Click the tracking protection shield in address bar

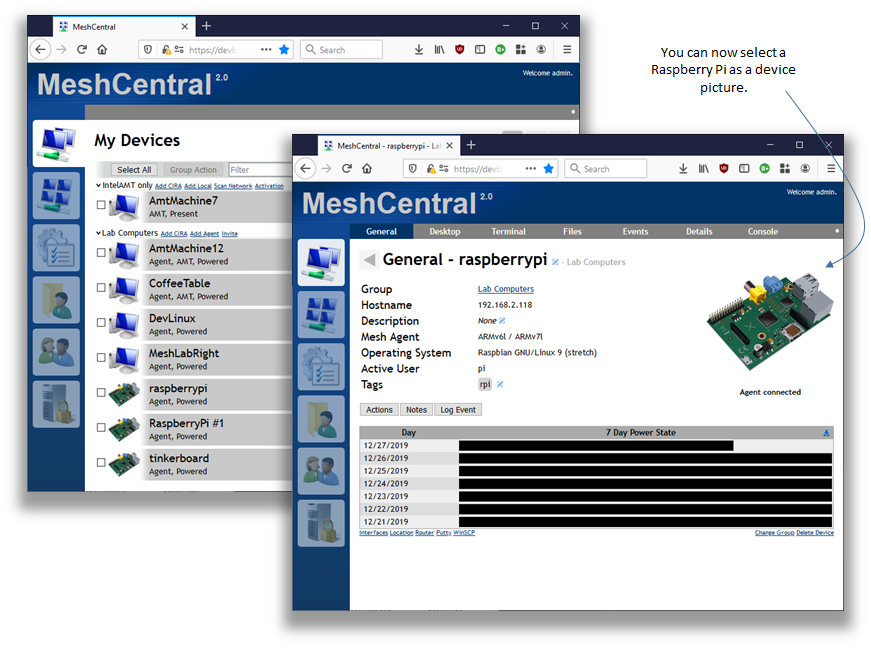coord(412,168)
